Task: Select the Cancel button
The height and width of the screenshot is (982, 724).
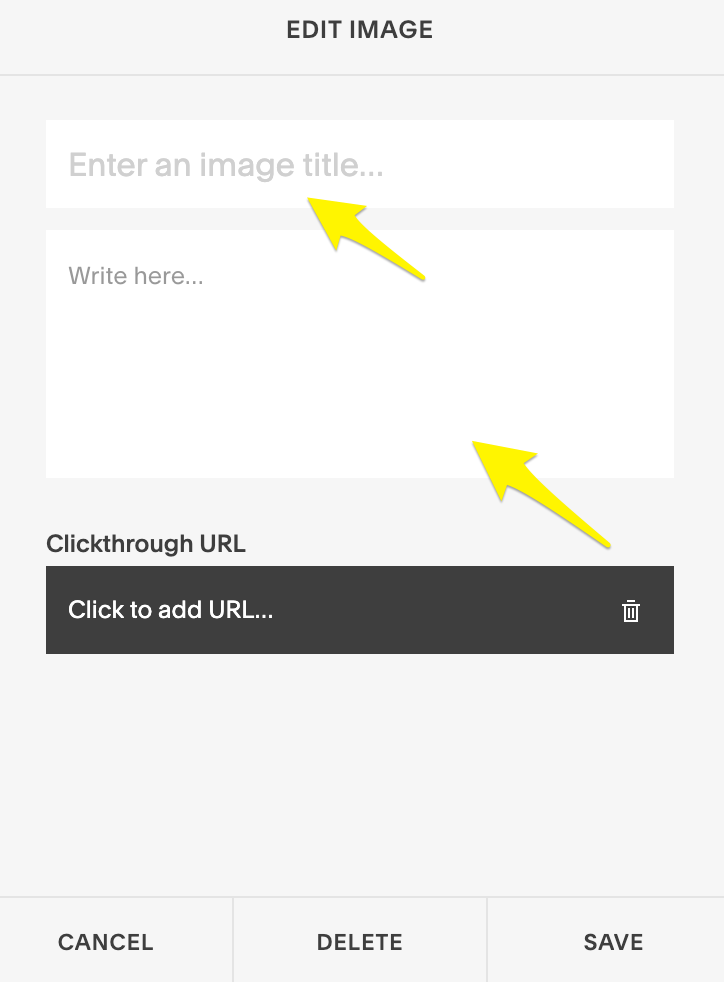Action: click(x=105, y=942)
